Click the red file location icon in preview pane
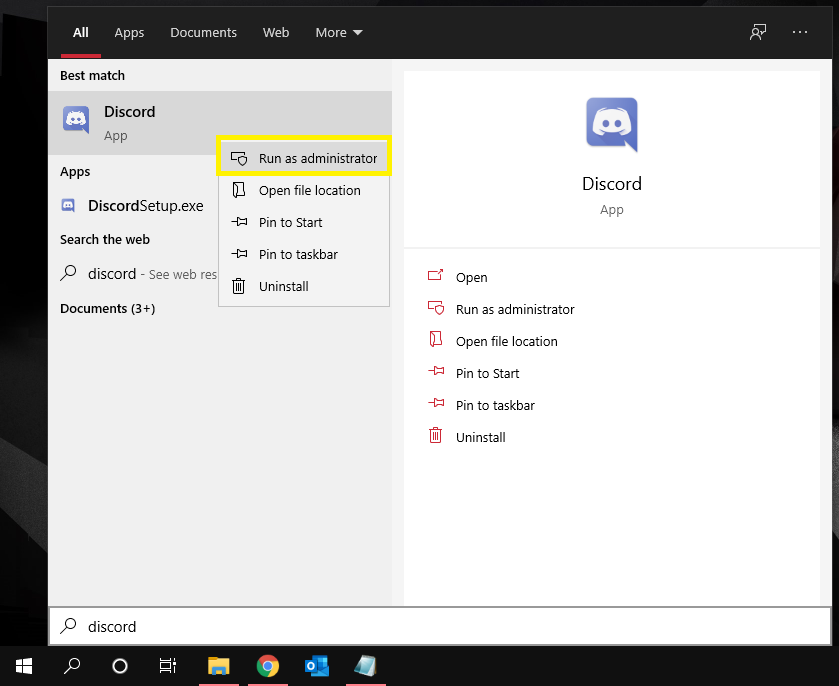This screenshot has width=839, height=686. point(436,339)
